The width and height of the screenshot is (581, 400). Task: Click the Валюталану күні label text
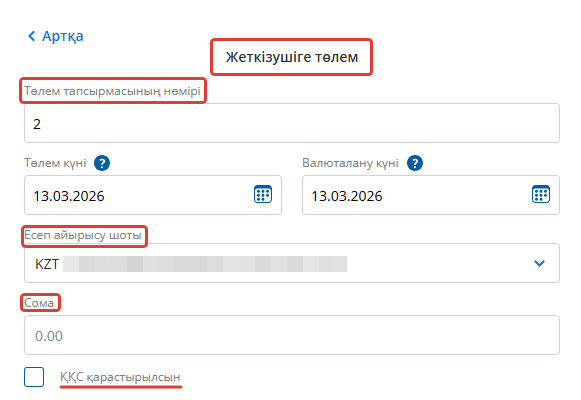pyautogui.click(x=351, y=163)
